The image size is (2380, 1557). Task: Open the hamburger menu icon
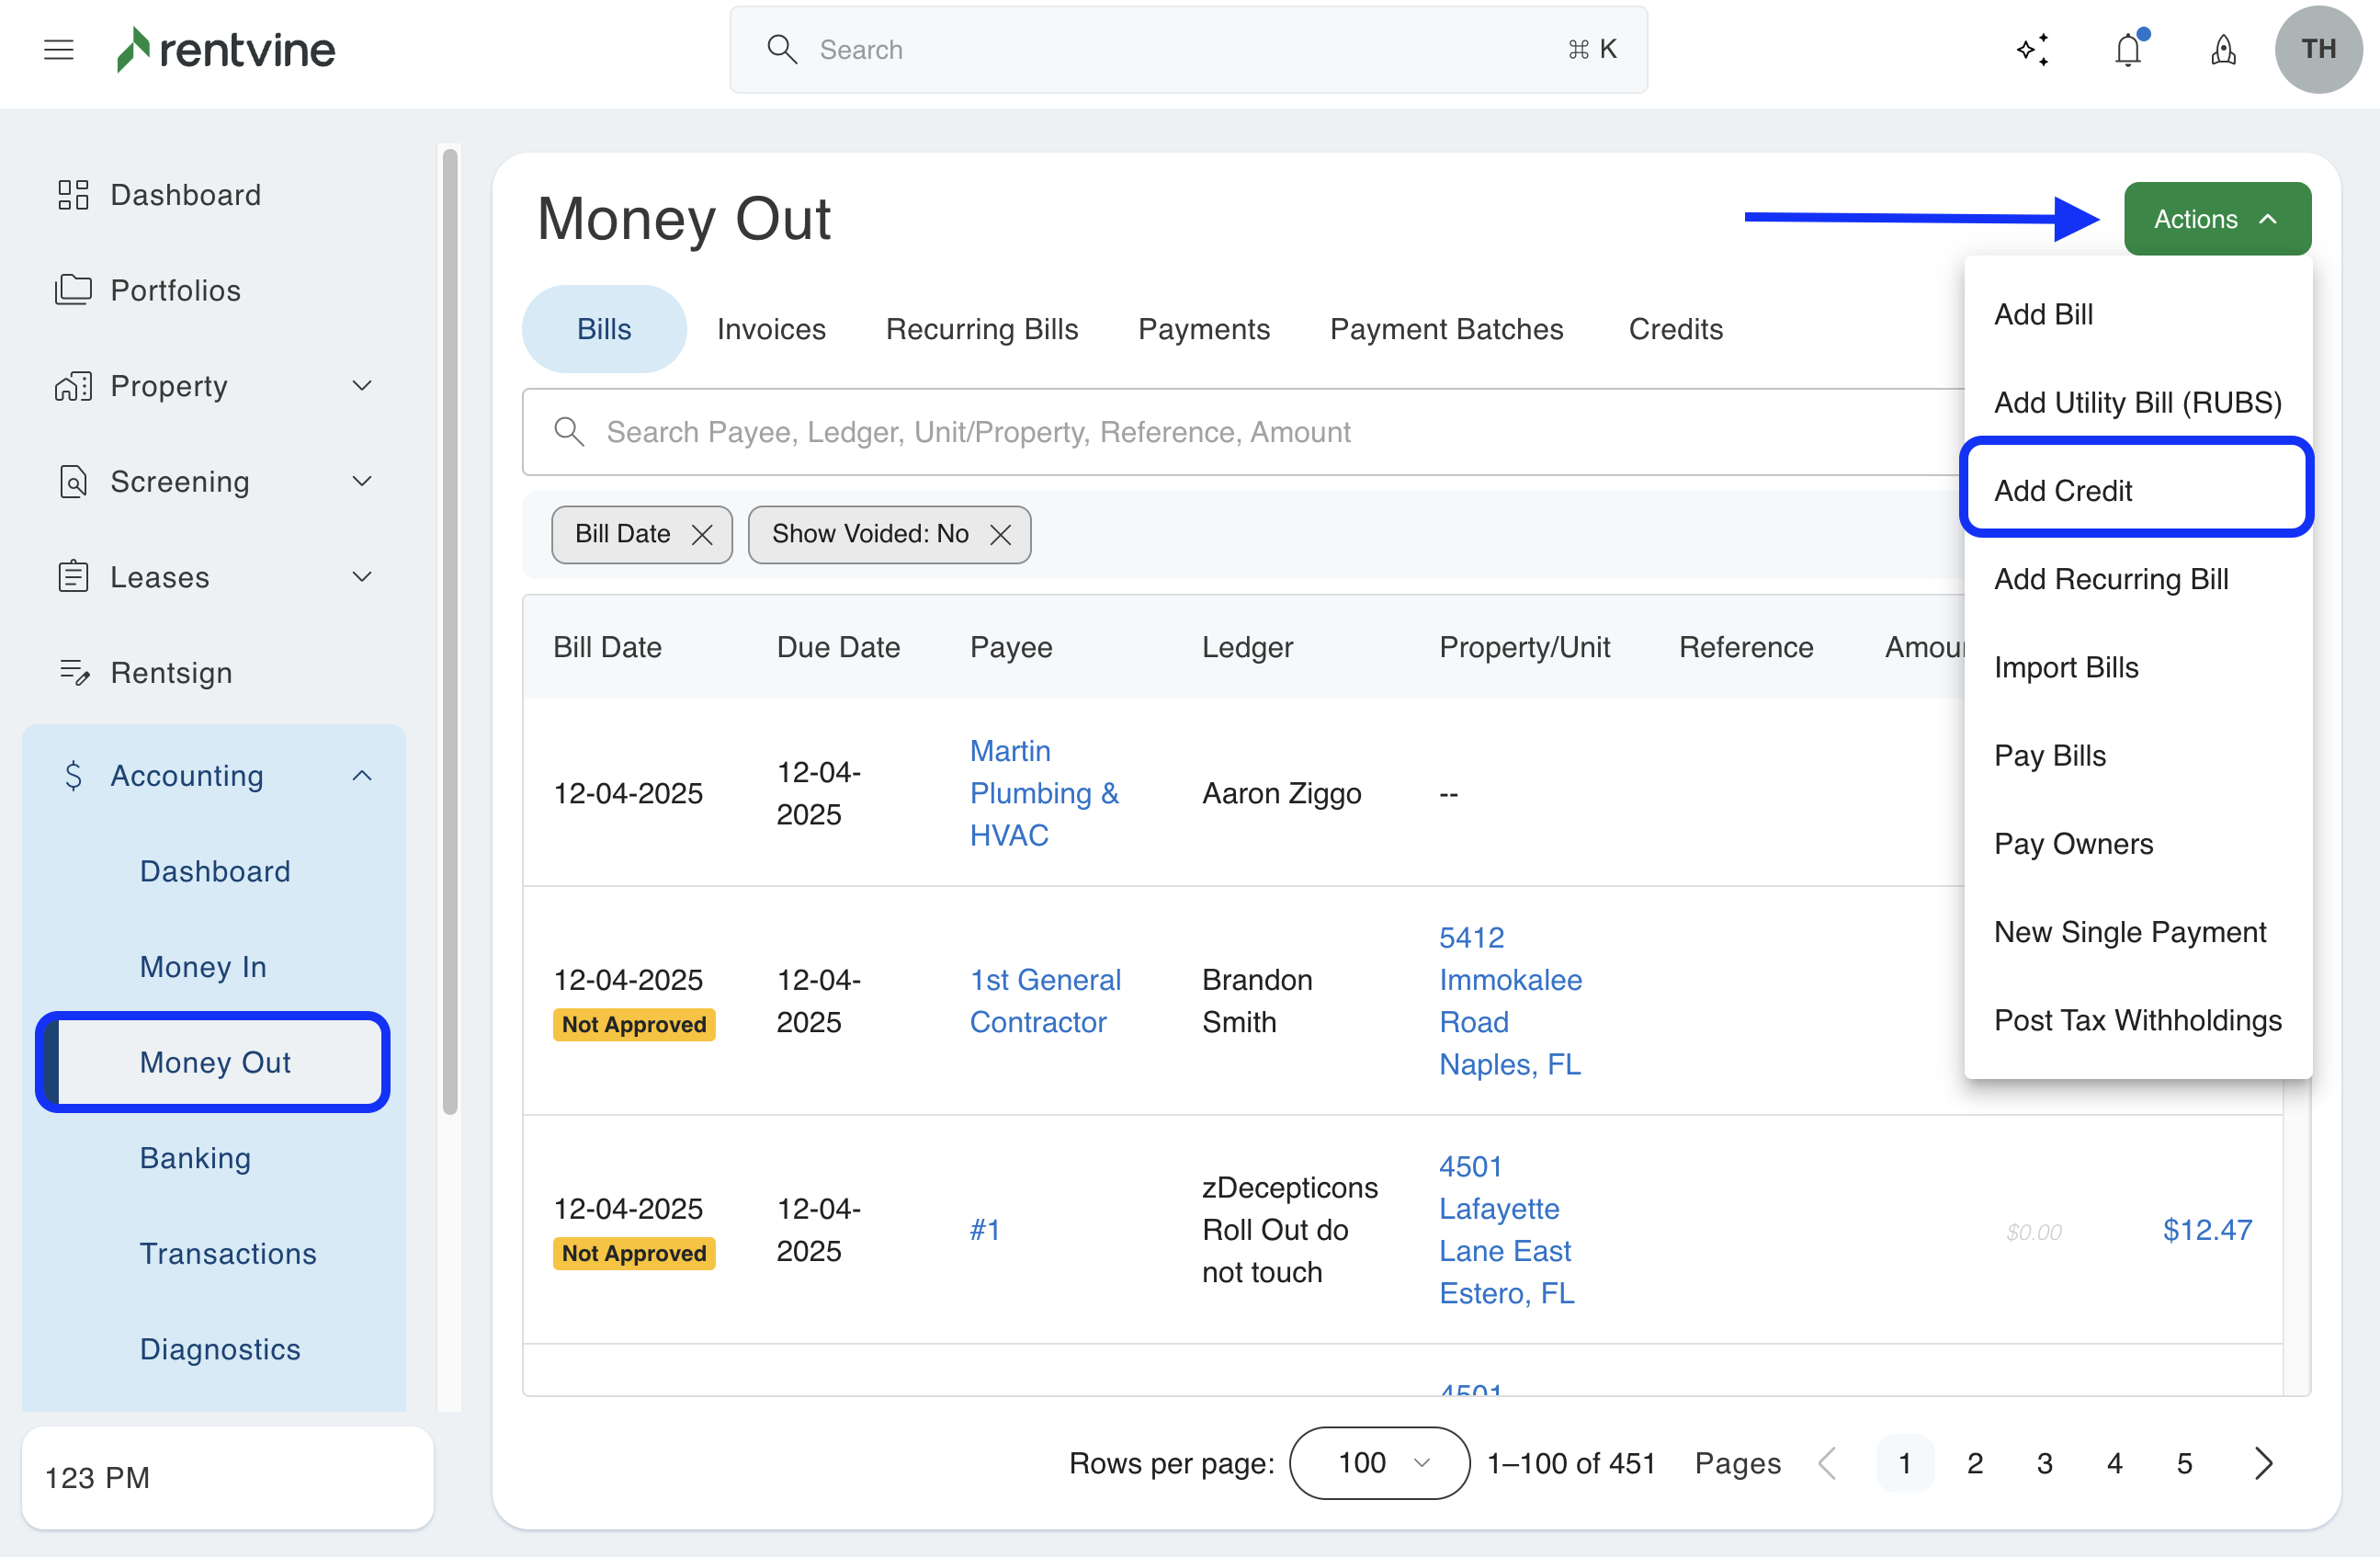coord(59,49)
